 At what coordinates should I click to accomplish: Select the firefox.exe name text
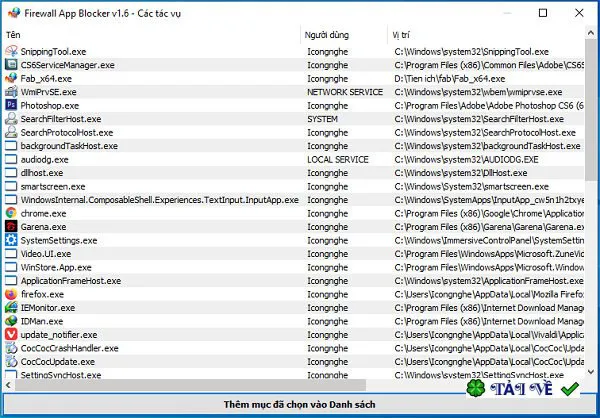pyautogui.click(x=42, y=294)
